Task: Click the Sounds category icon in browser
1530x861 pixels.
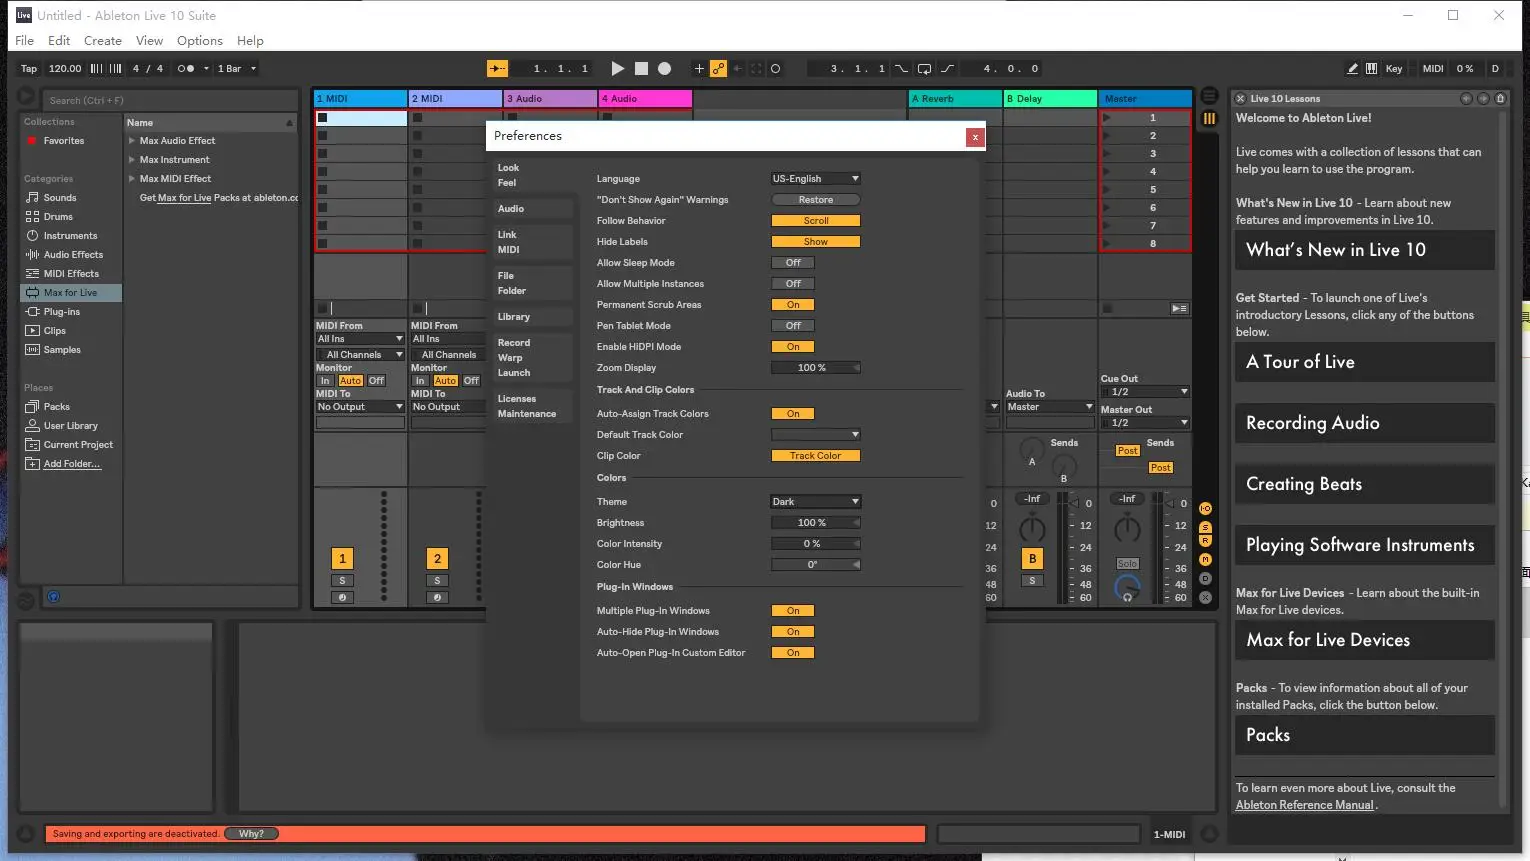Action: click(32, 197)
